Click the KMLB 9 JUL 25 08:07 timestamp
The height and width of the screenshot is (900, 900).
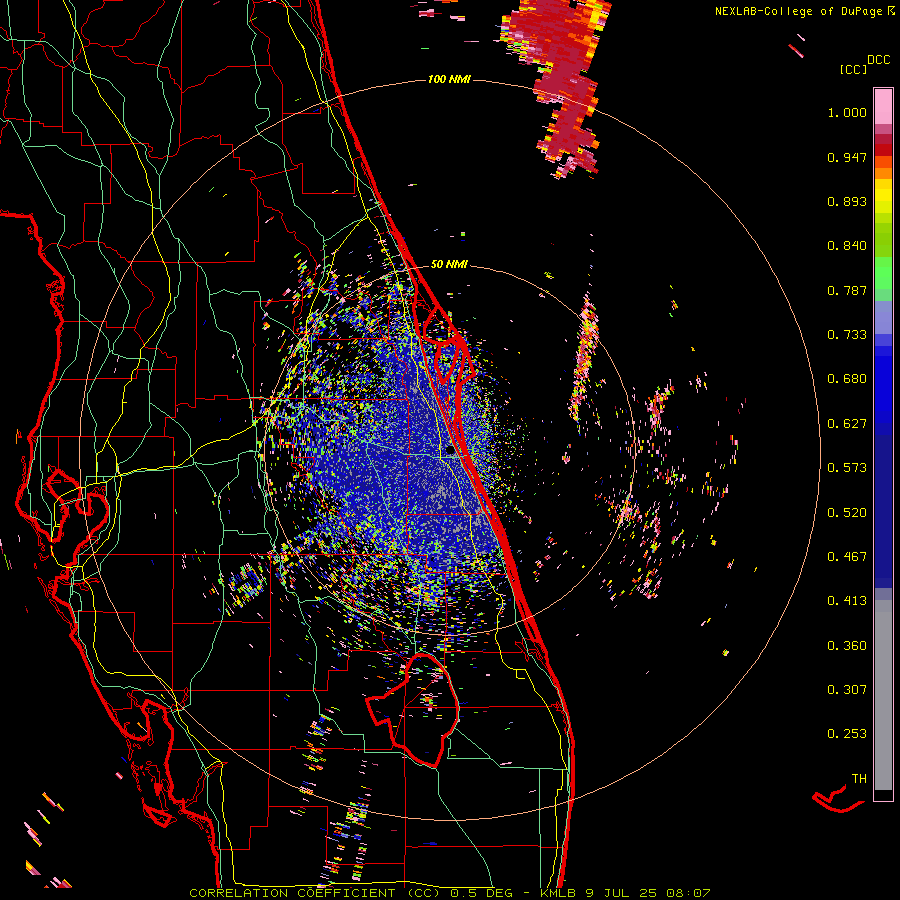625,893
